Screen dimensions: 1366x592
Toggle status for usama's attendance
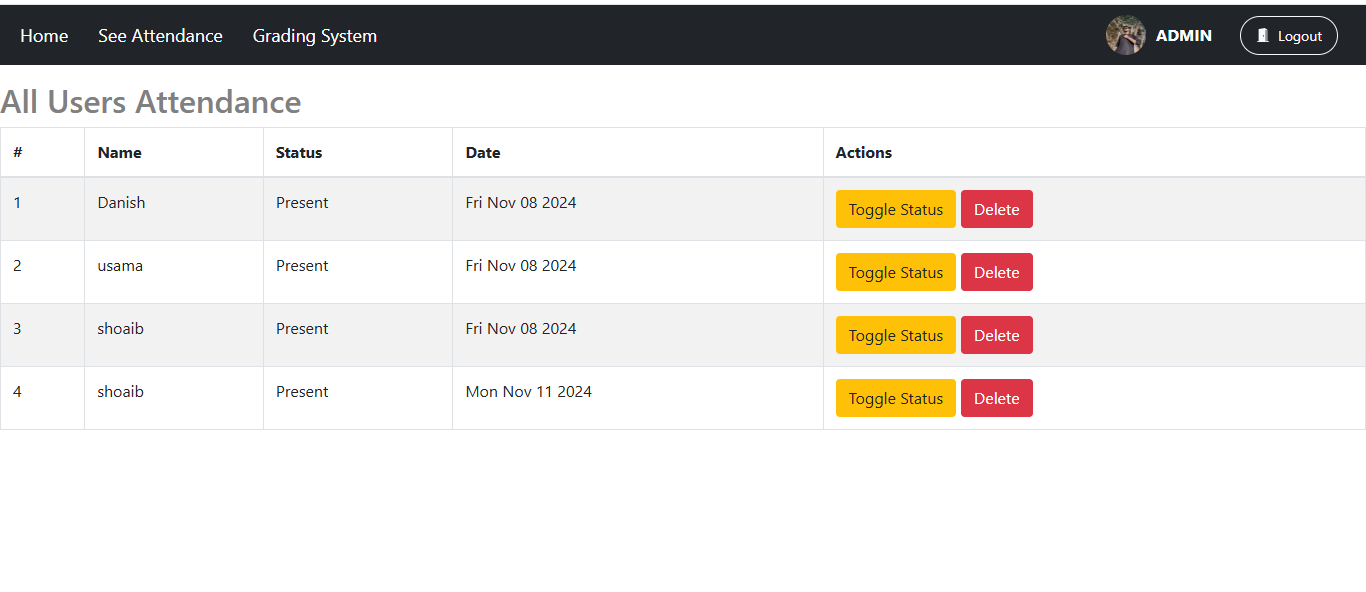coord(895,272)
